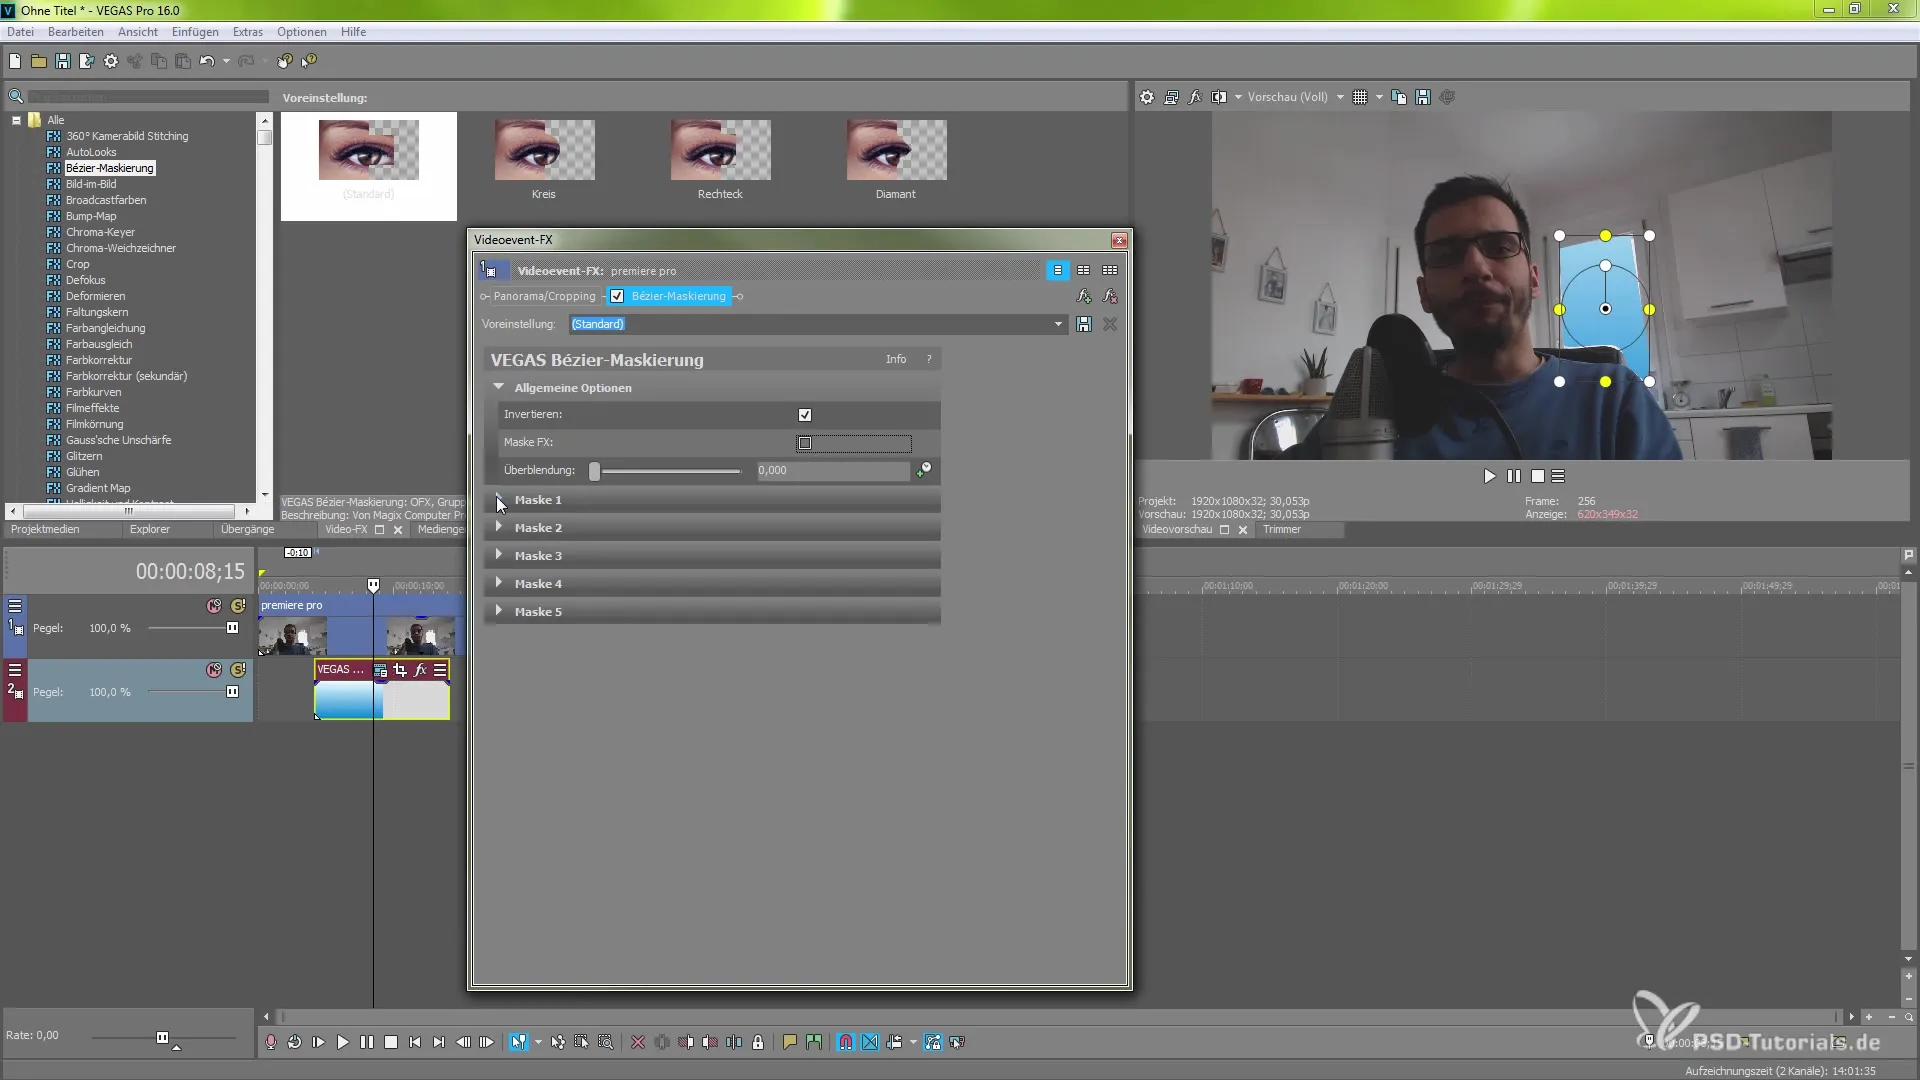Open the Optionen menu

tap(302, 32)
